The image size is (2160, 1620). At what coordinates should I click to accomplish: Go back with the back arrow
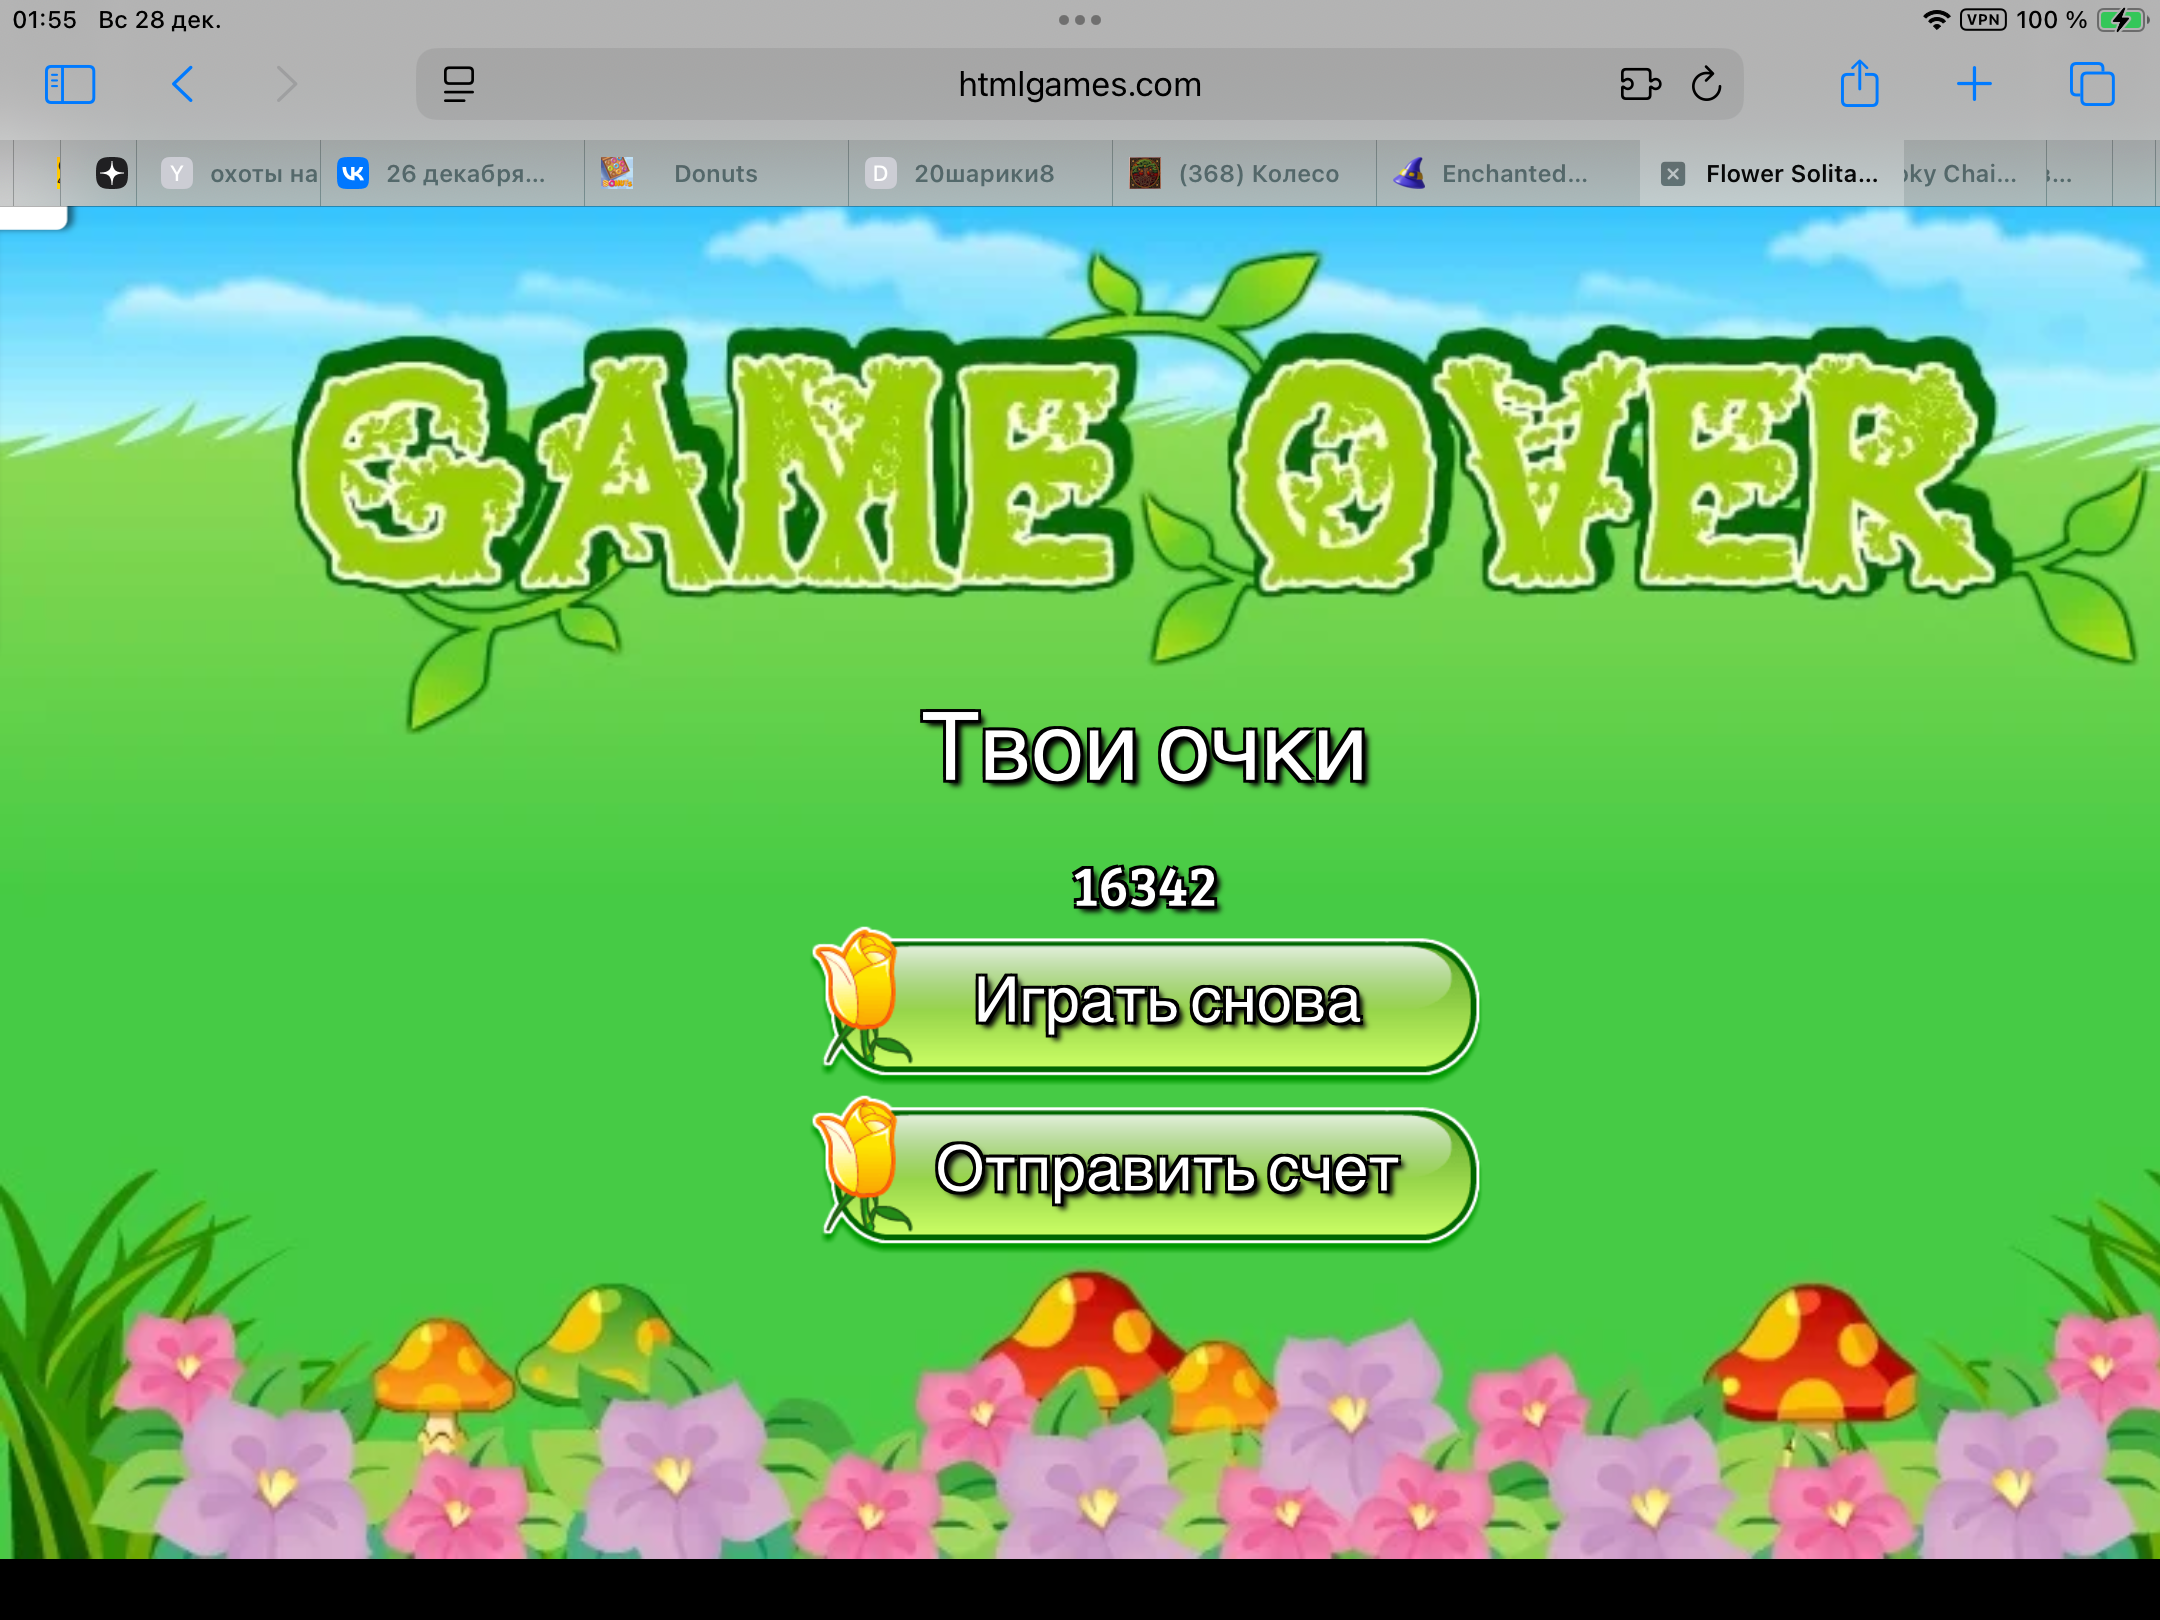click(182, 85)
